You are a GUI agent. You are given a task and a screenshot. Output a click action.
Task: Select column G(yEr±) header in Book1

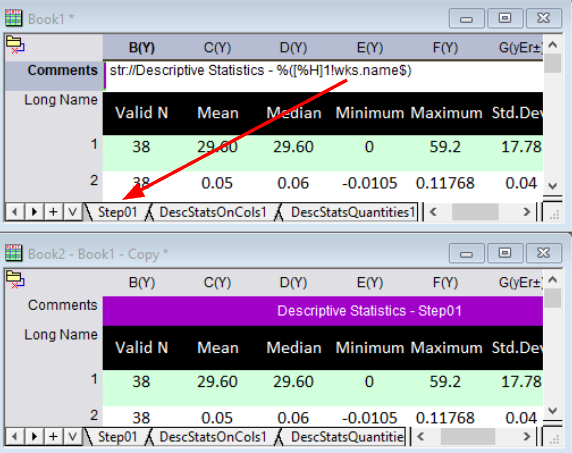tap(514, 47)
